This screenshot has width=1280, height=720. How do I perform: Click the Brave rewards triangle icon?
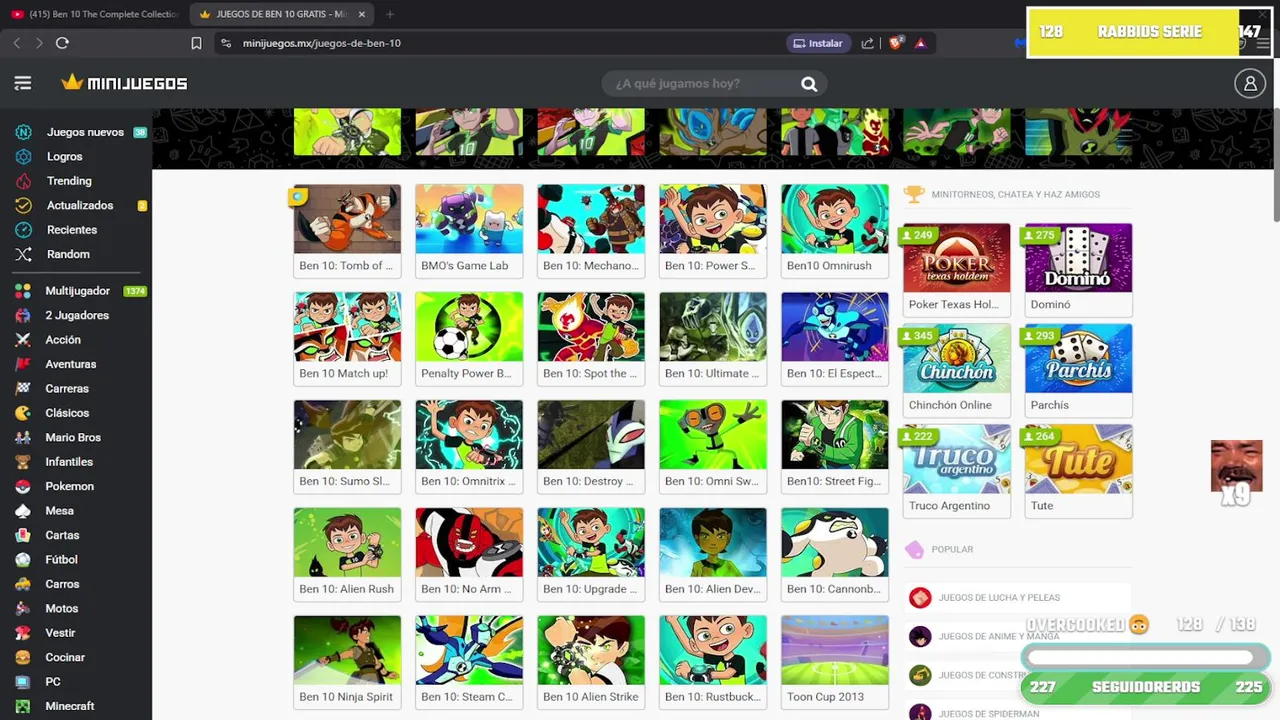click(921, 43)
